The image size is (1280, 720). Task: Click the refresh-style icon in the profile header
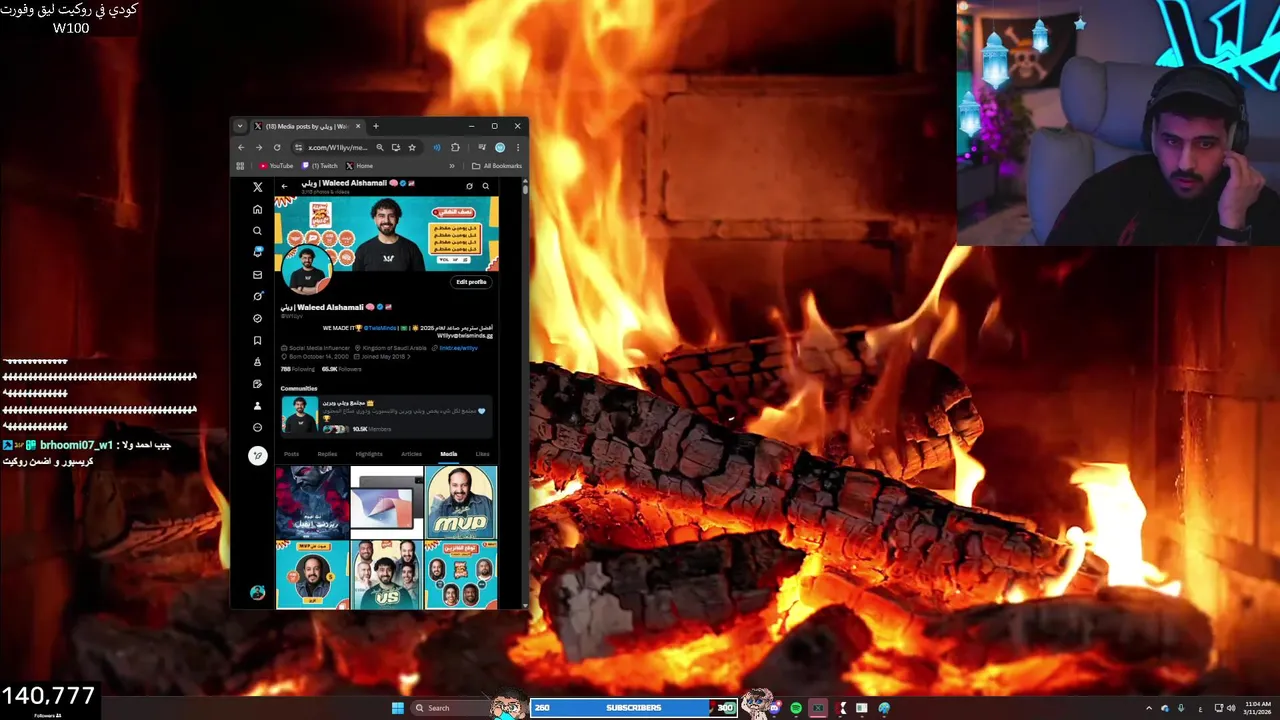click(x=469, y=186)
